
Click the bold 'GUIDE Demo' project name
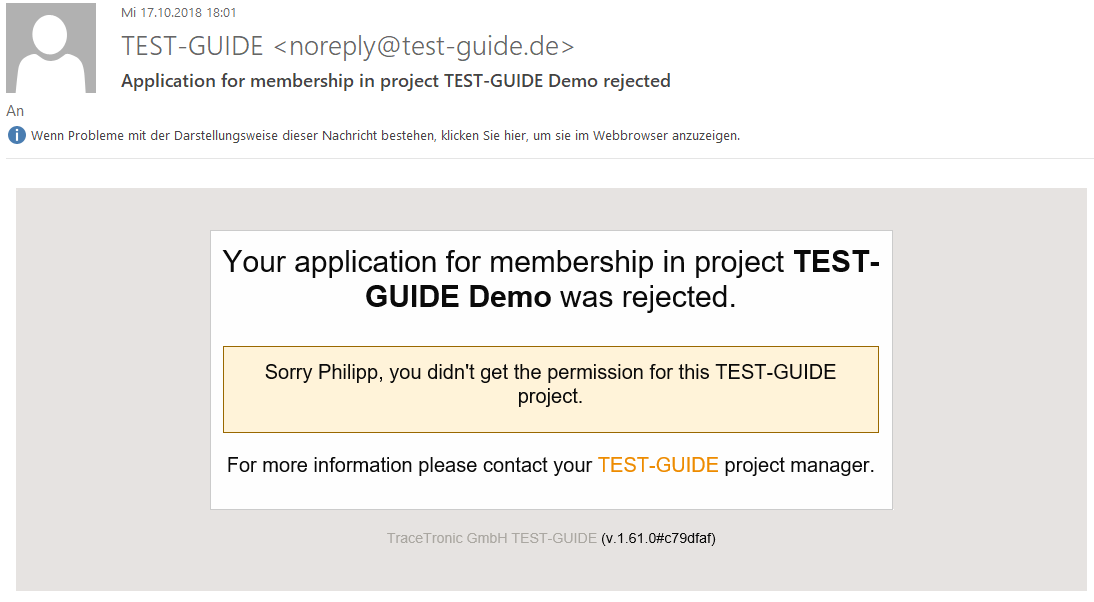458,297
